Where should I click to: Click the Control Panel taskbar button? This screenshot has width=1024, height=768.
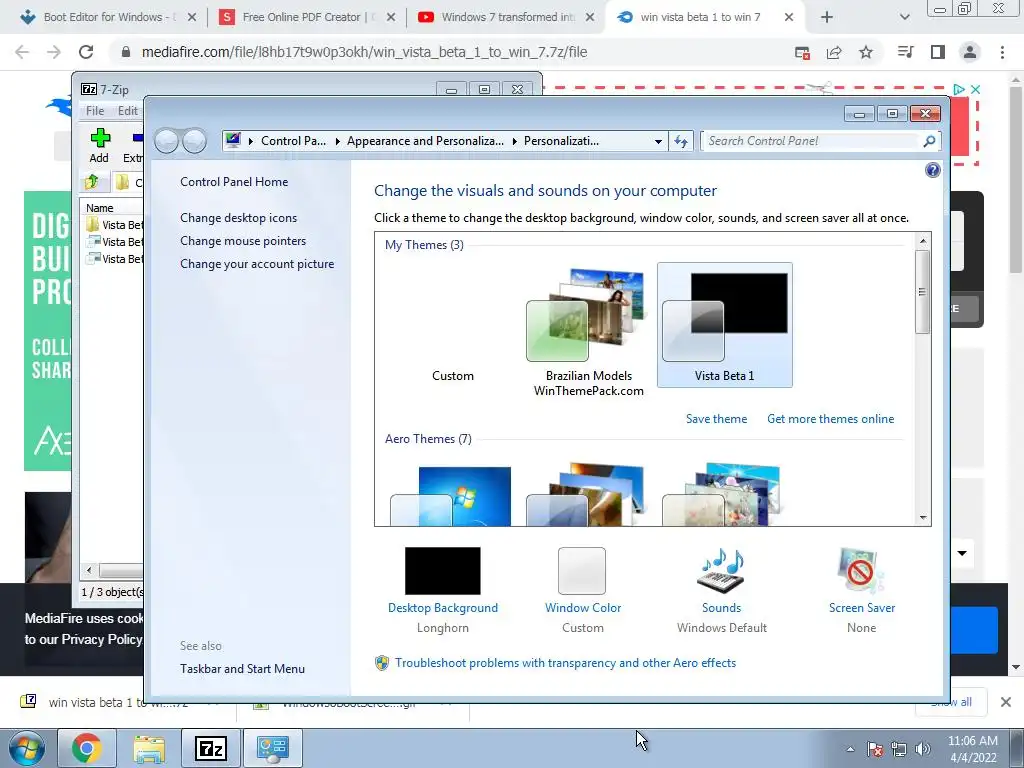(x=272, y=748)
